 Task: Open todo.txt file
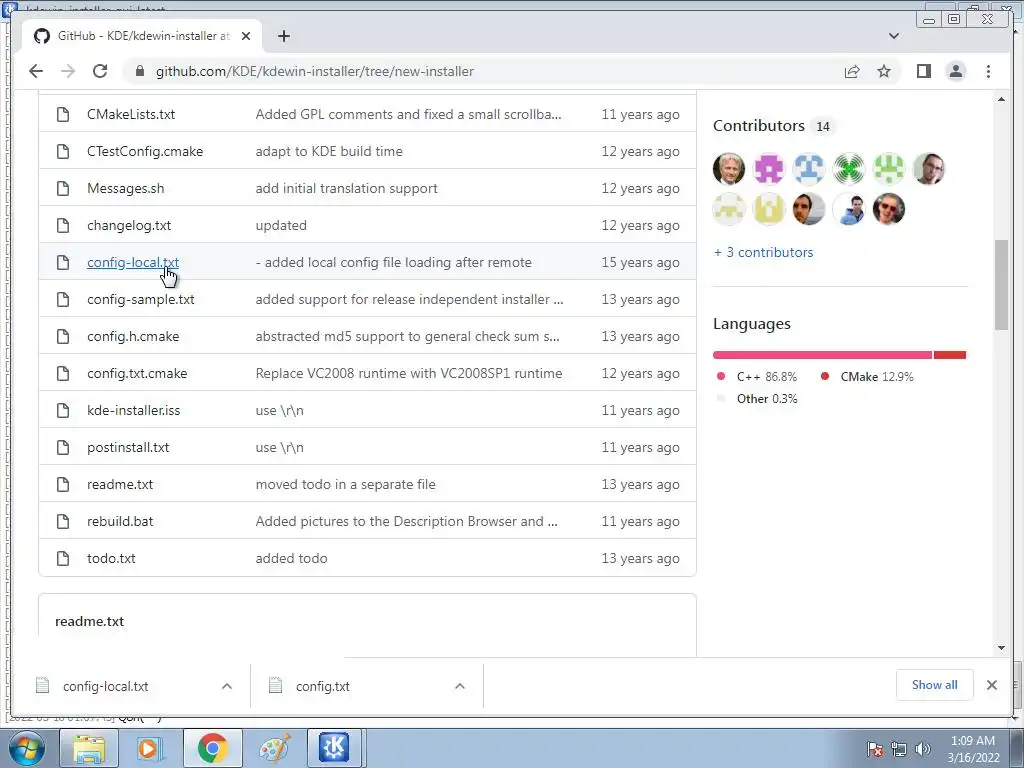(x=111, y=558)
